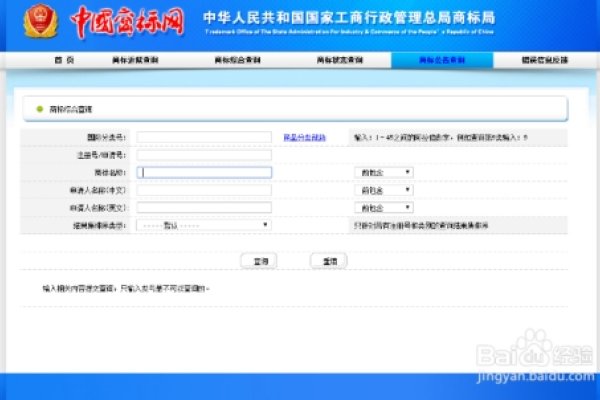
Task: Click the 申请人名称(英文) input field
Action: coord(204,208)
